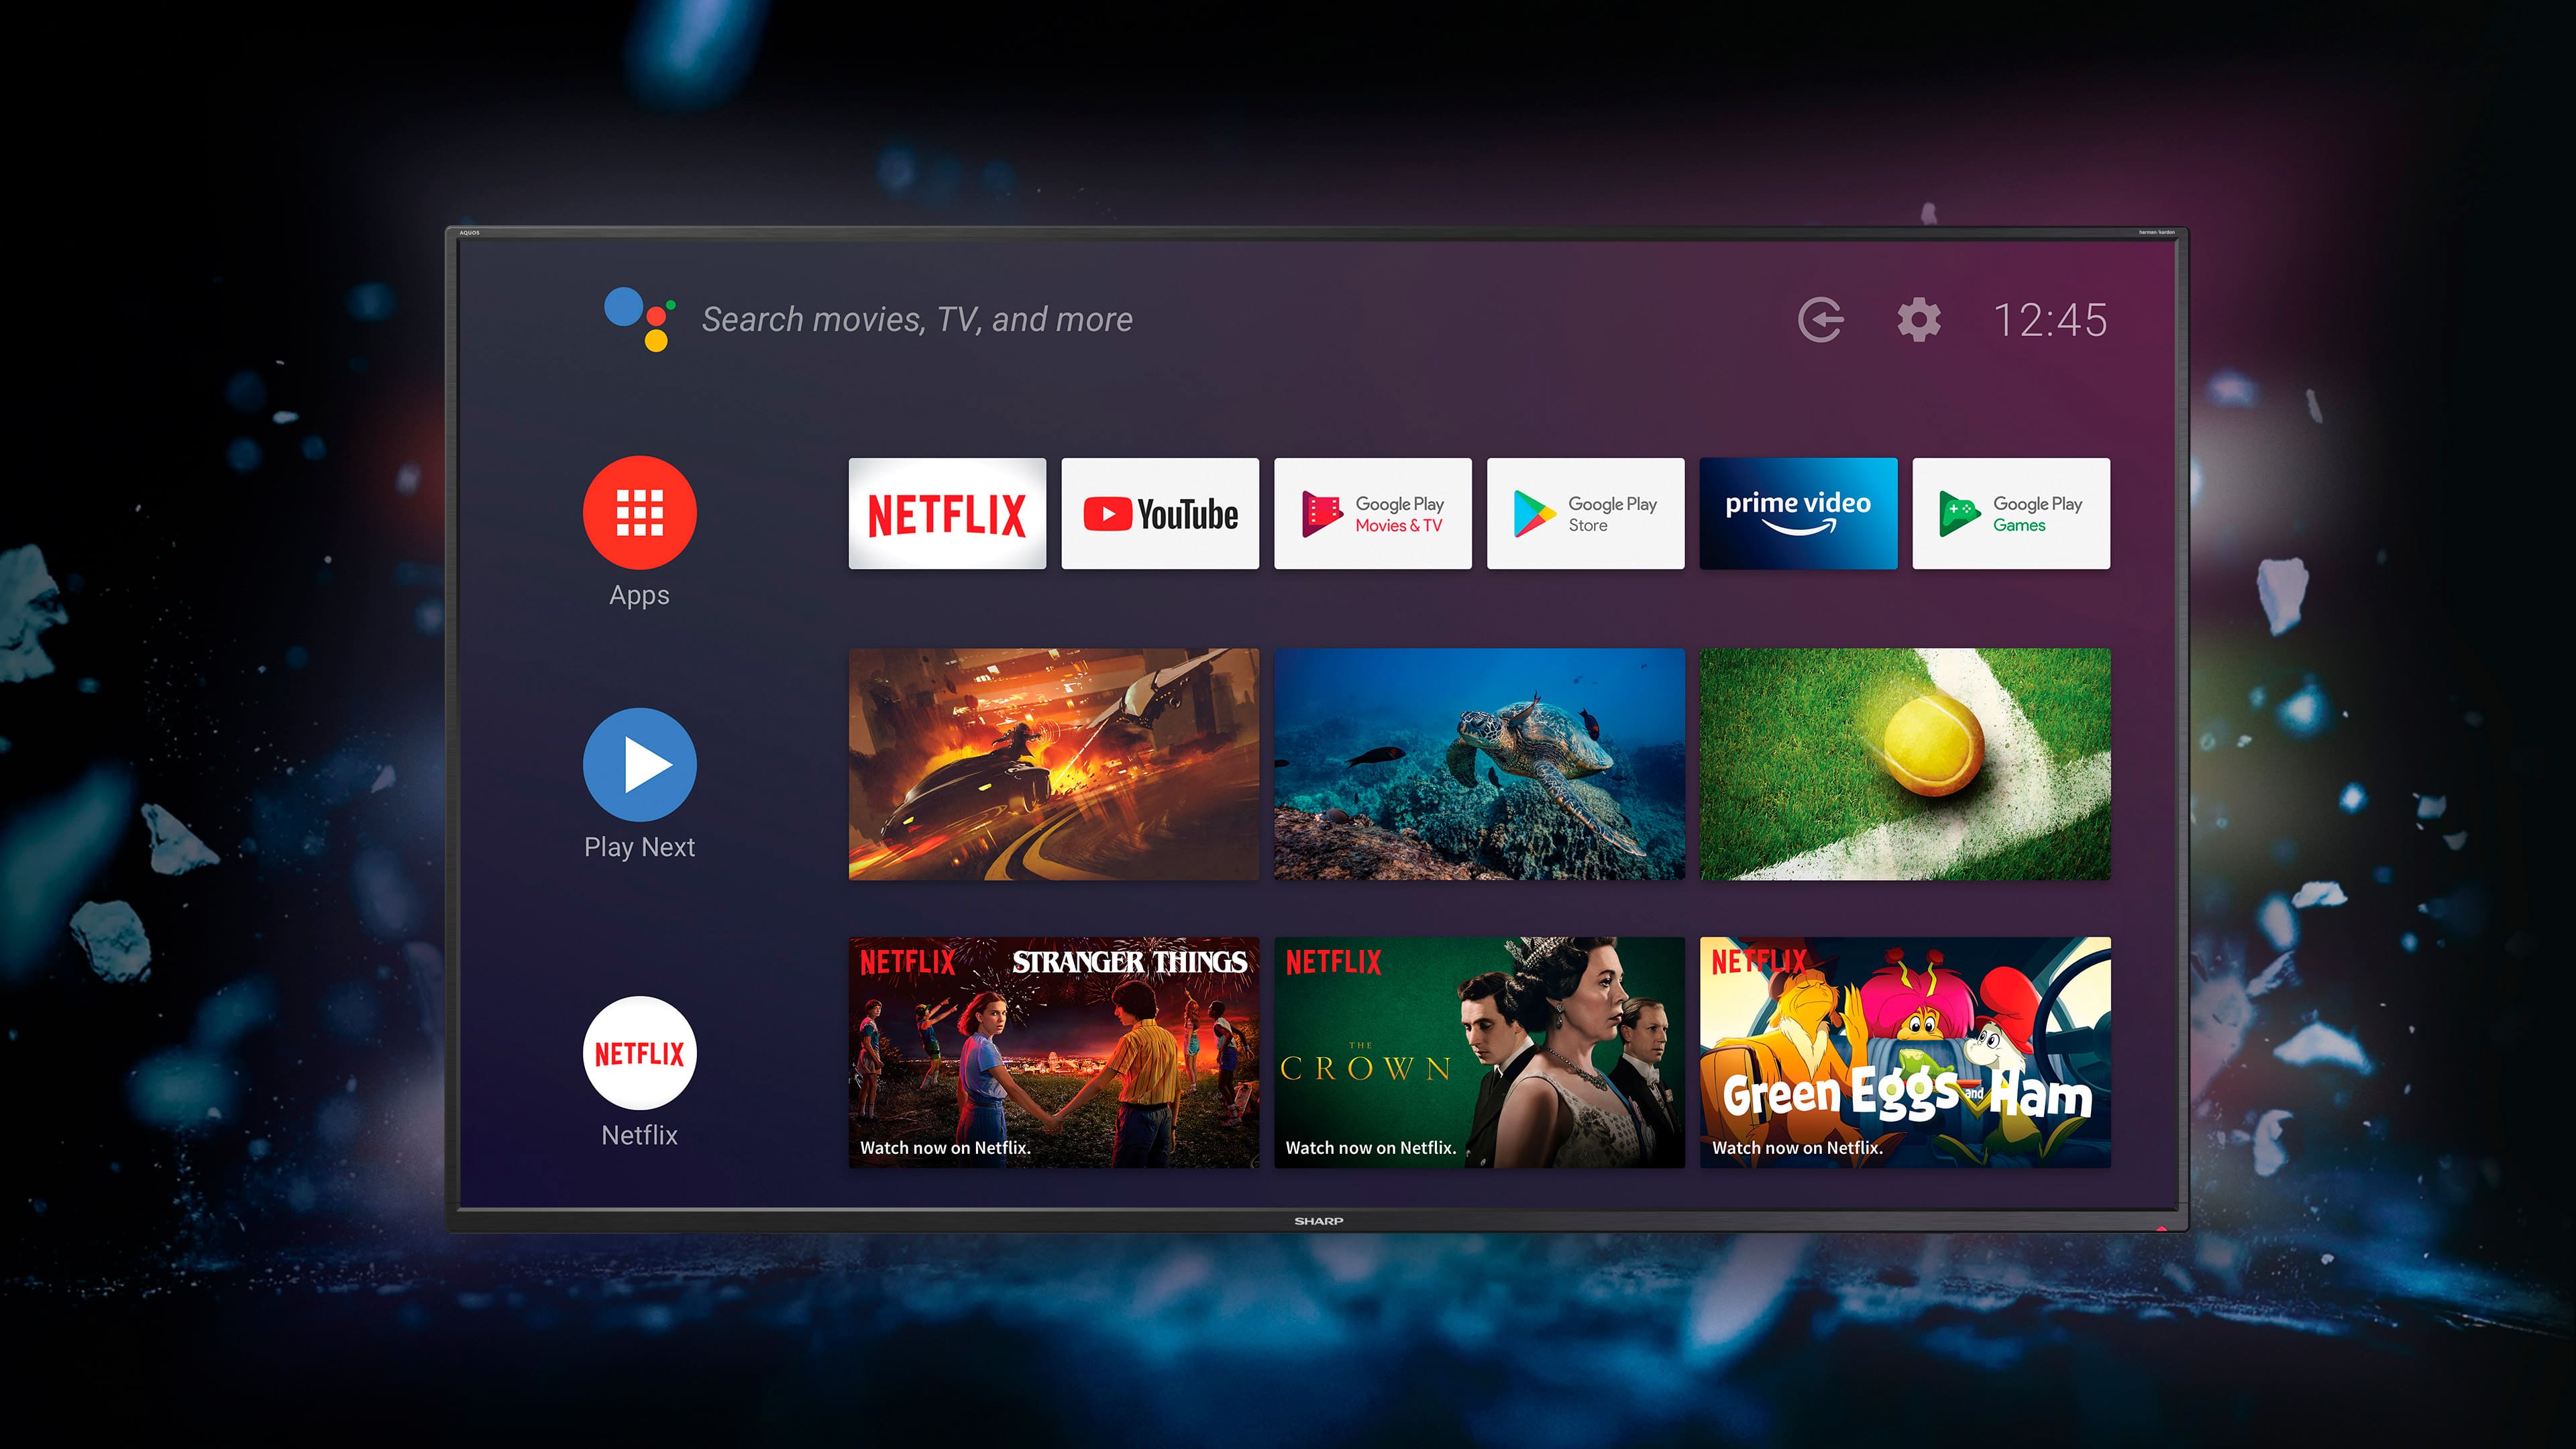Play the sci-fi flying car thumbnail
Image resolution: width=2576 pixels, height=1449 pixels.
tap(1053, 765)
